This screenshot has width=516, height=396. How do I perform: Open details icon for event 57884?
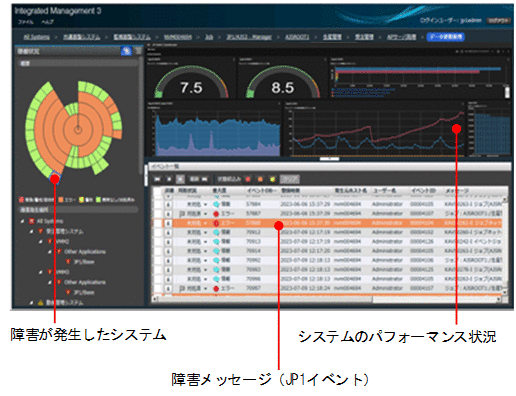(168, 204)
